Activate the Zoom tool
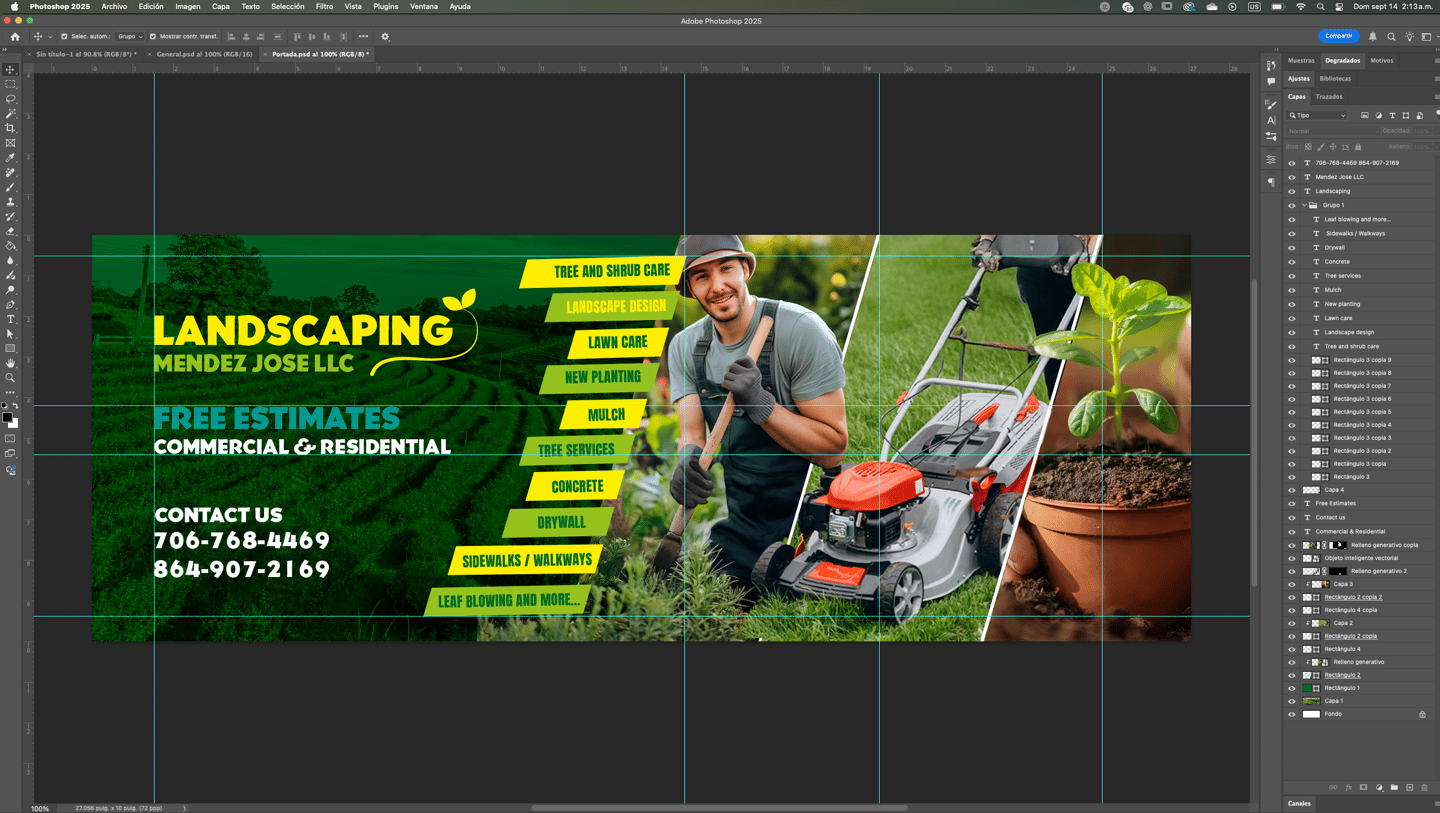The height and width of the screenshot is (813, 1440). (x=11, y=376)
